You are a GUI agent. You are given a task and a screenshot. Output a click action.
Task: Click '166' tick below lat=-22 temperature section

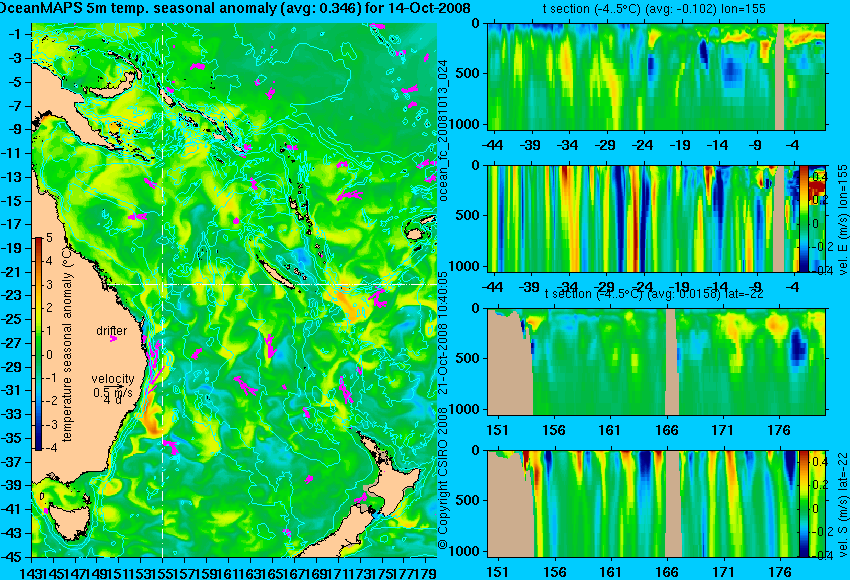point(666,430)
